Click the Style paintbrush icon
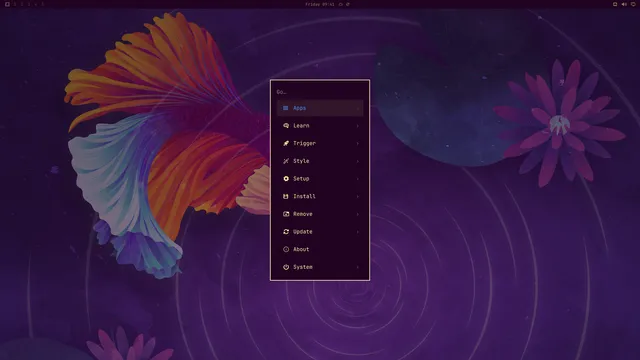The width and height of the screenshot is (640, 360). tap(286, 161)
